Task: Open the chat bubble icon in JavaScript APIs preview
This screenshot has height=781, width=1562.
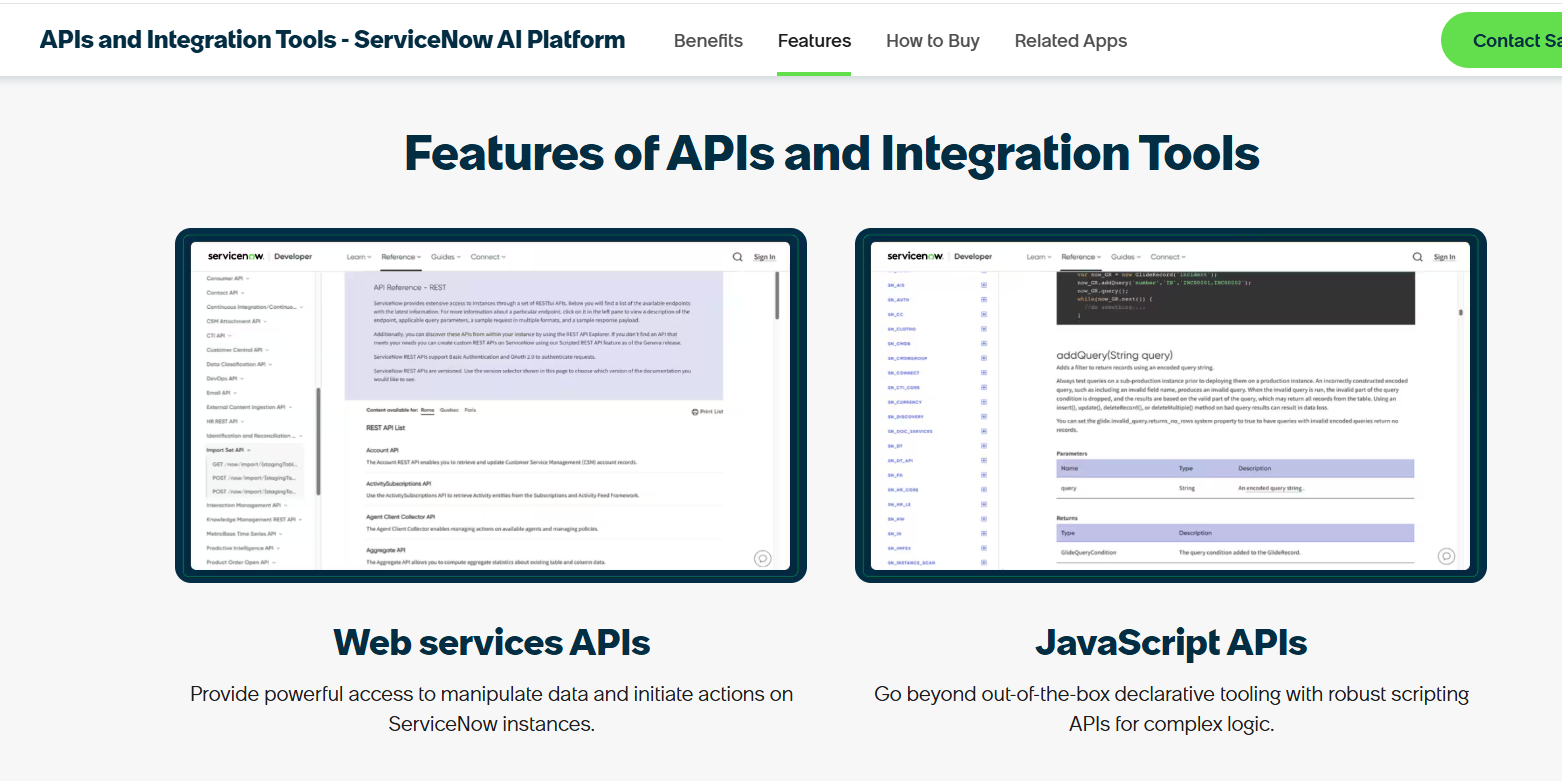Action: click(x=1446, y=556)
